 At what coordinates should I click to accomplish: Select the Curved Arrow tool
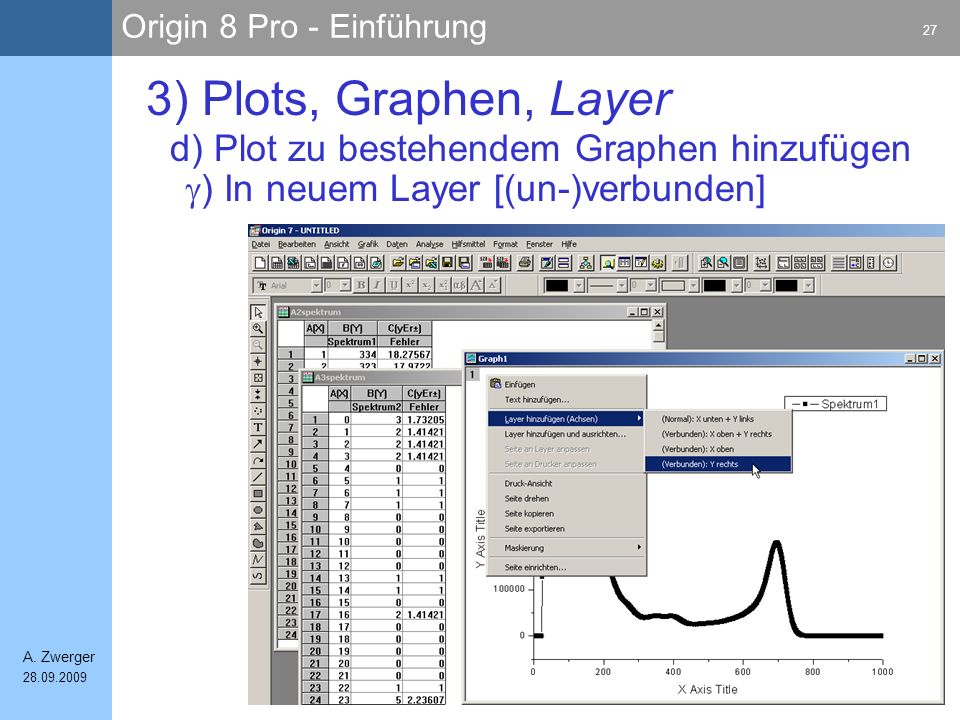tap(258, 460)
